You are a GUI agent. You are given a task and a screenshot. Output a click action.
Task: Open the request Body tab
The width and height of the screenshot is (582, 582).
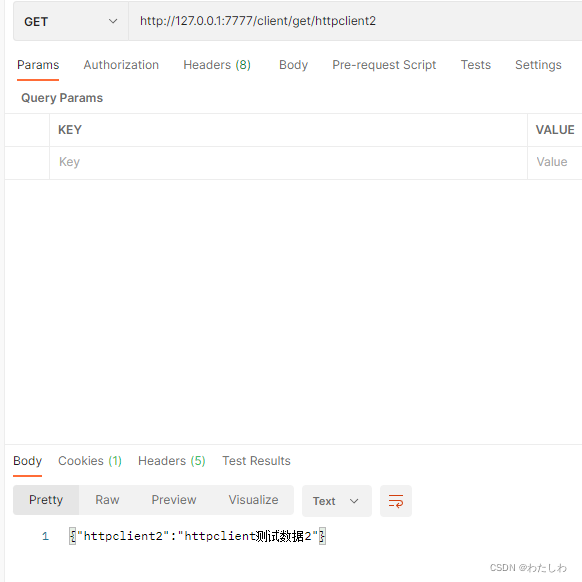(x=293, y=65)
